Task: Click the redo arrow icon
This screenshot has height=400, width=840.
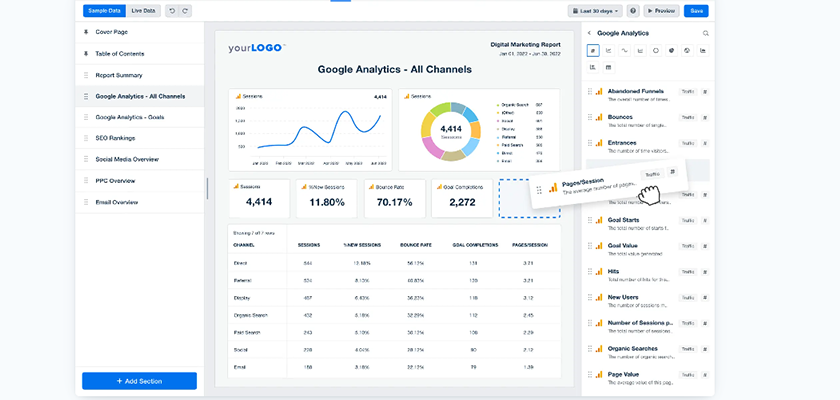Action: tap(185, 11)
